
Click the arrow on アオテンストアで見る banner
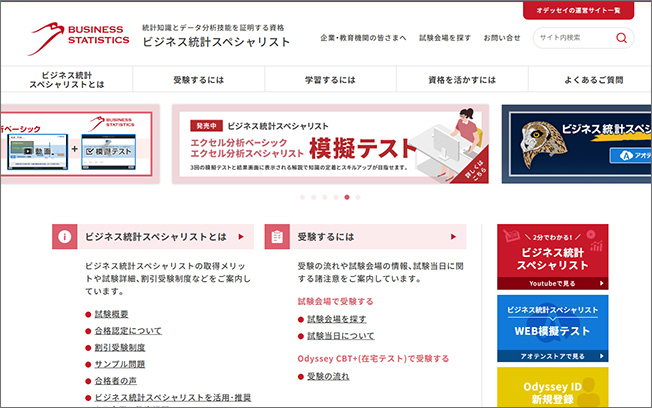click(601, 356)
